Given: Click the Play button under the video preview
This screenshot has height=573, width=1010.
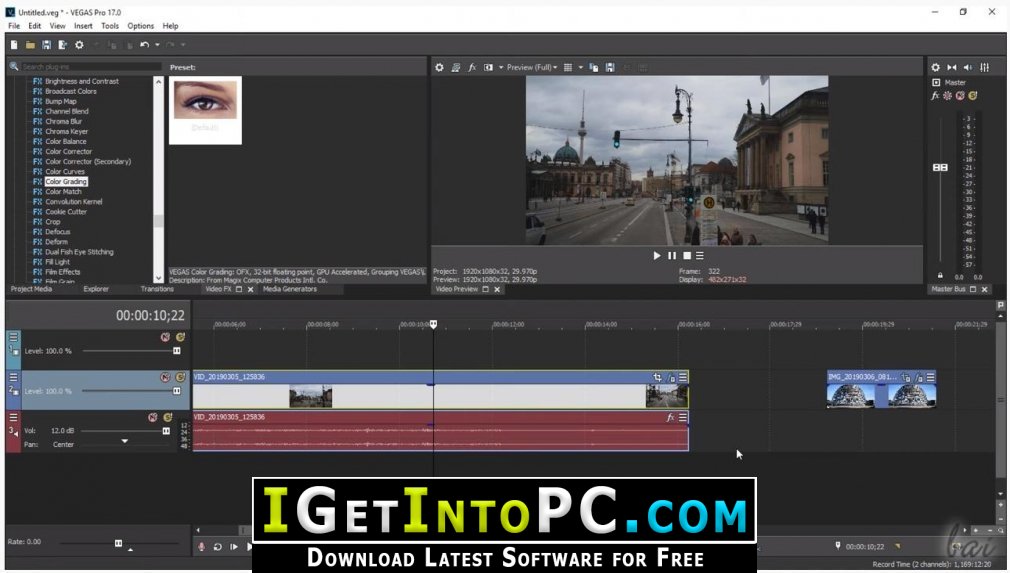Looking at the screenshot, I should (x=656, y=256).
